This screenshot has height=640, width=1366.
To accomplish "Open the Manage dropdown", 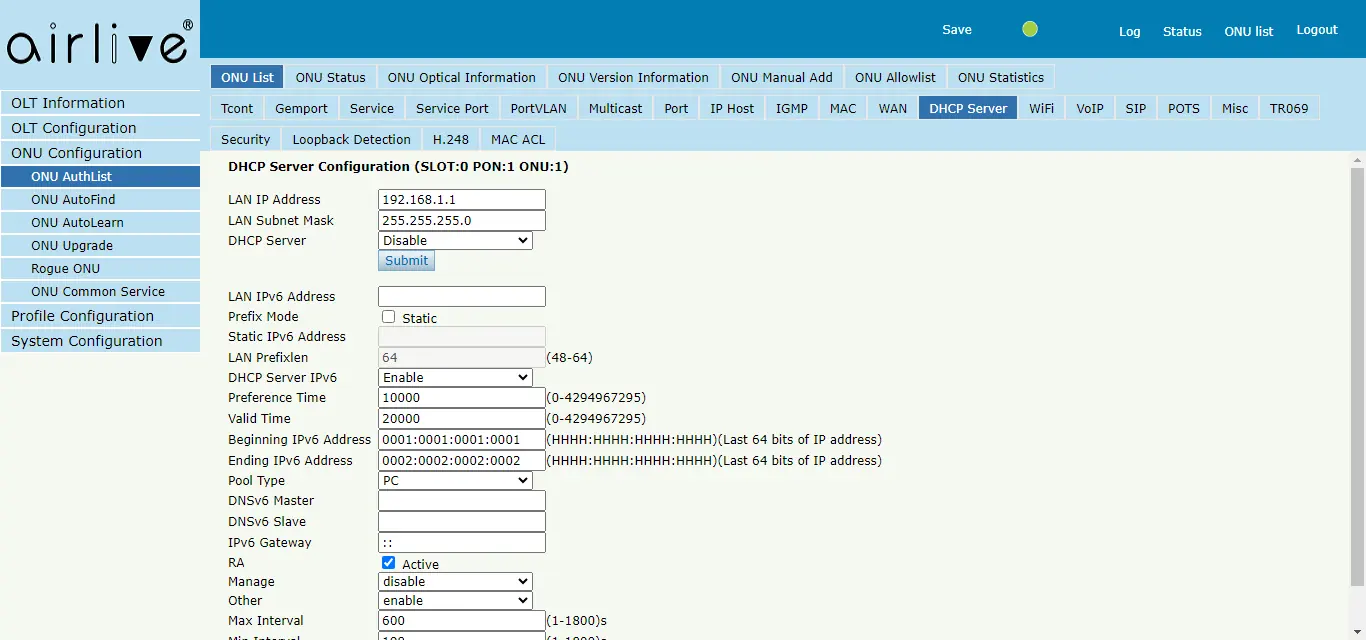I will [x=455, y=581].
